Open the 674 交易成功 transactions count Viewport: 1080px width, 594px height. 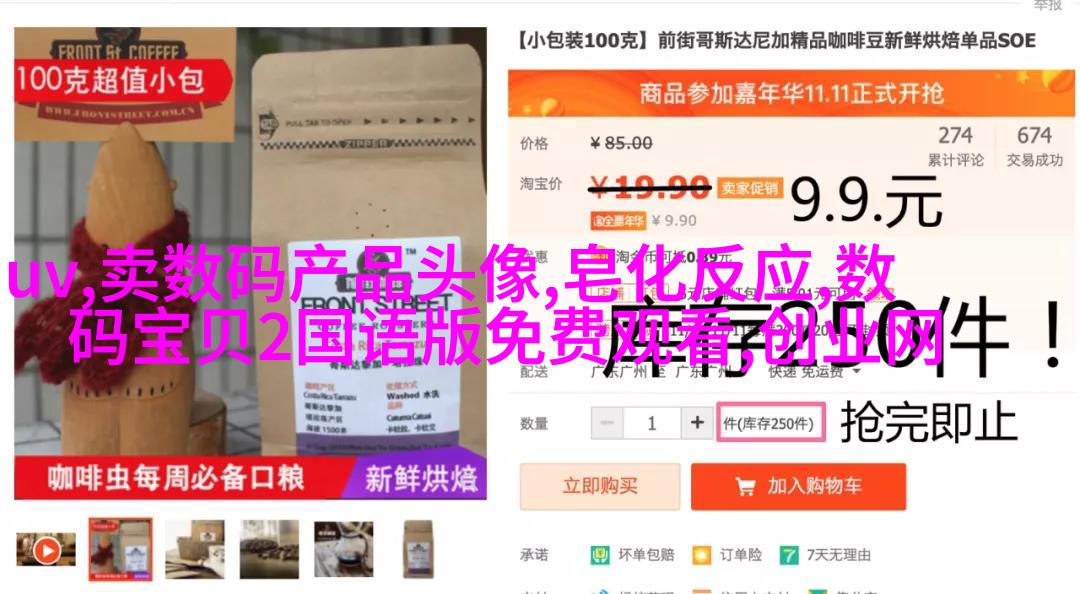coord(1035,145)
